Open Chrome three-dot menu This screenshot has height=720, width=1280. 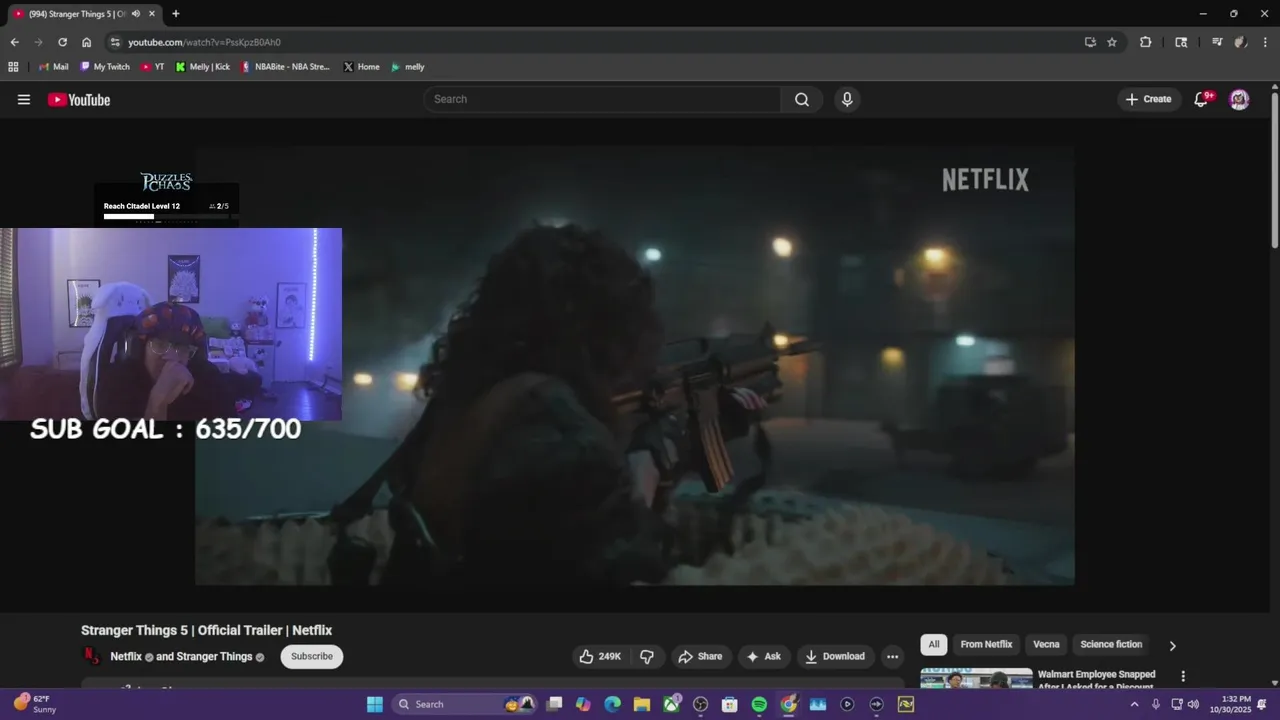1265,42
